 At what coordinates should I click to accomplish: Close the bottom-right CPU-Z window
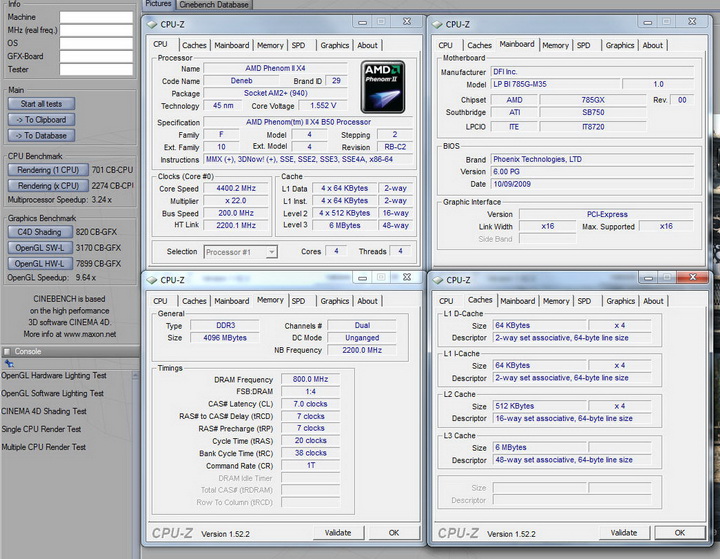[693, 277]
